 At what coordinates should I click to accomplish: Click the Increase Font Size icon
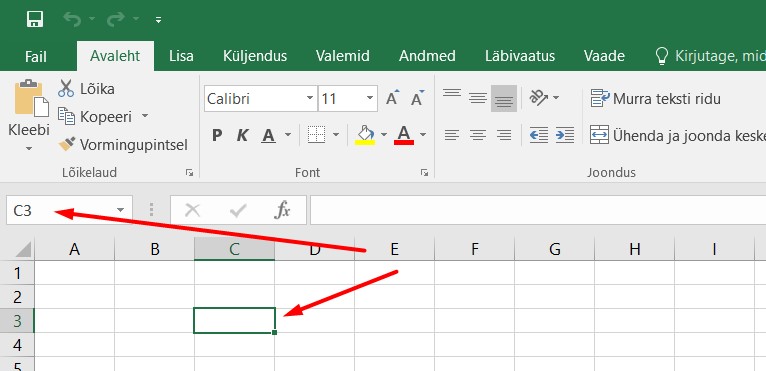tap(392, 98)
